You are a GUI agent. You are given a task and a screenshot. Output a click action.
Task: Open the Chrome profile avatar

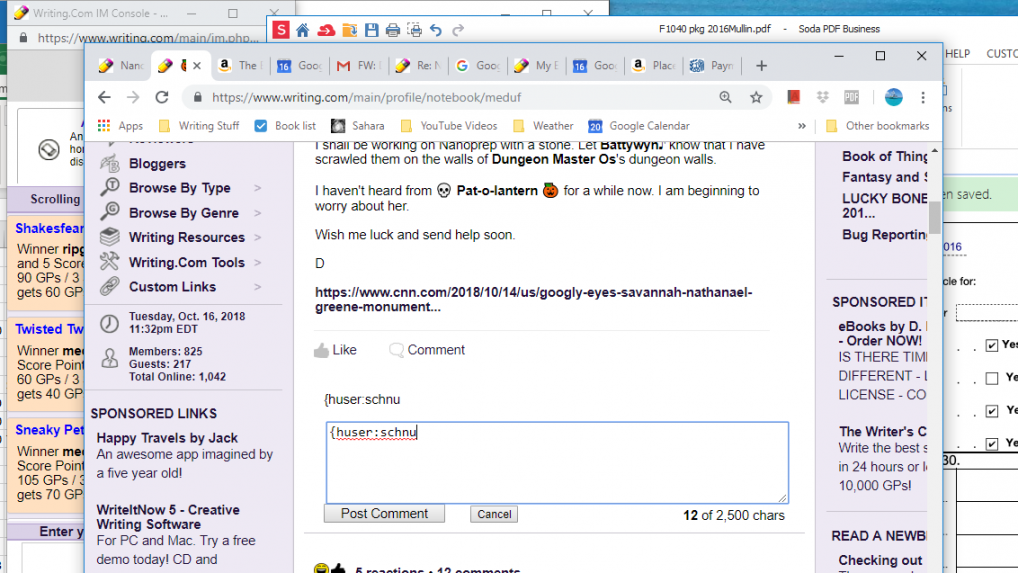(x=893, y=97)
